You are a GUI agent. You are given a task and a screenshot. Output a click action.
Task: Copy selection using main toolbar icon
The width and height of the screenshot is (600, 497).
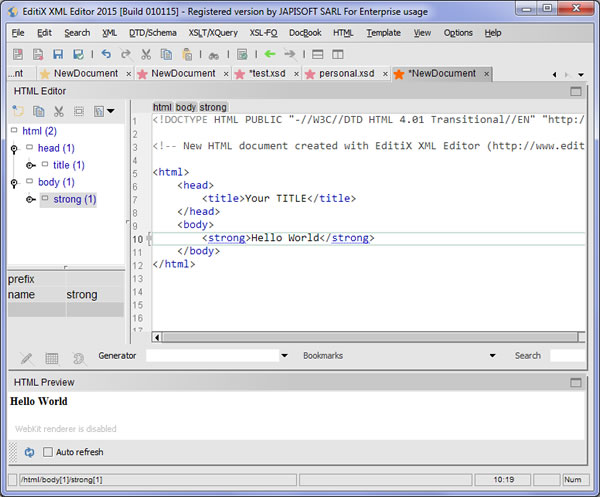point(166,54)
